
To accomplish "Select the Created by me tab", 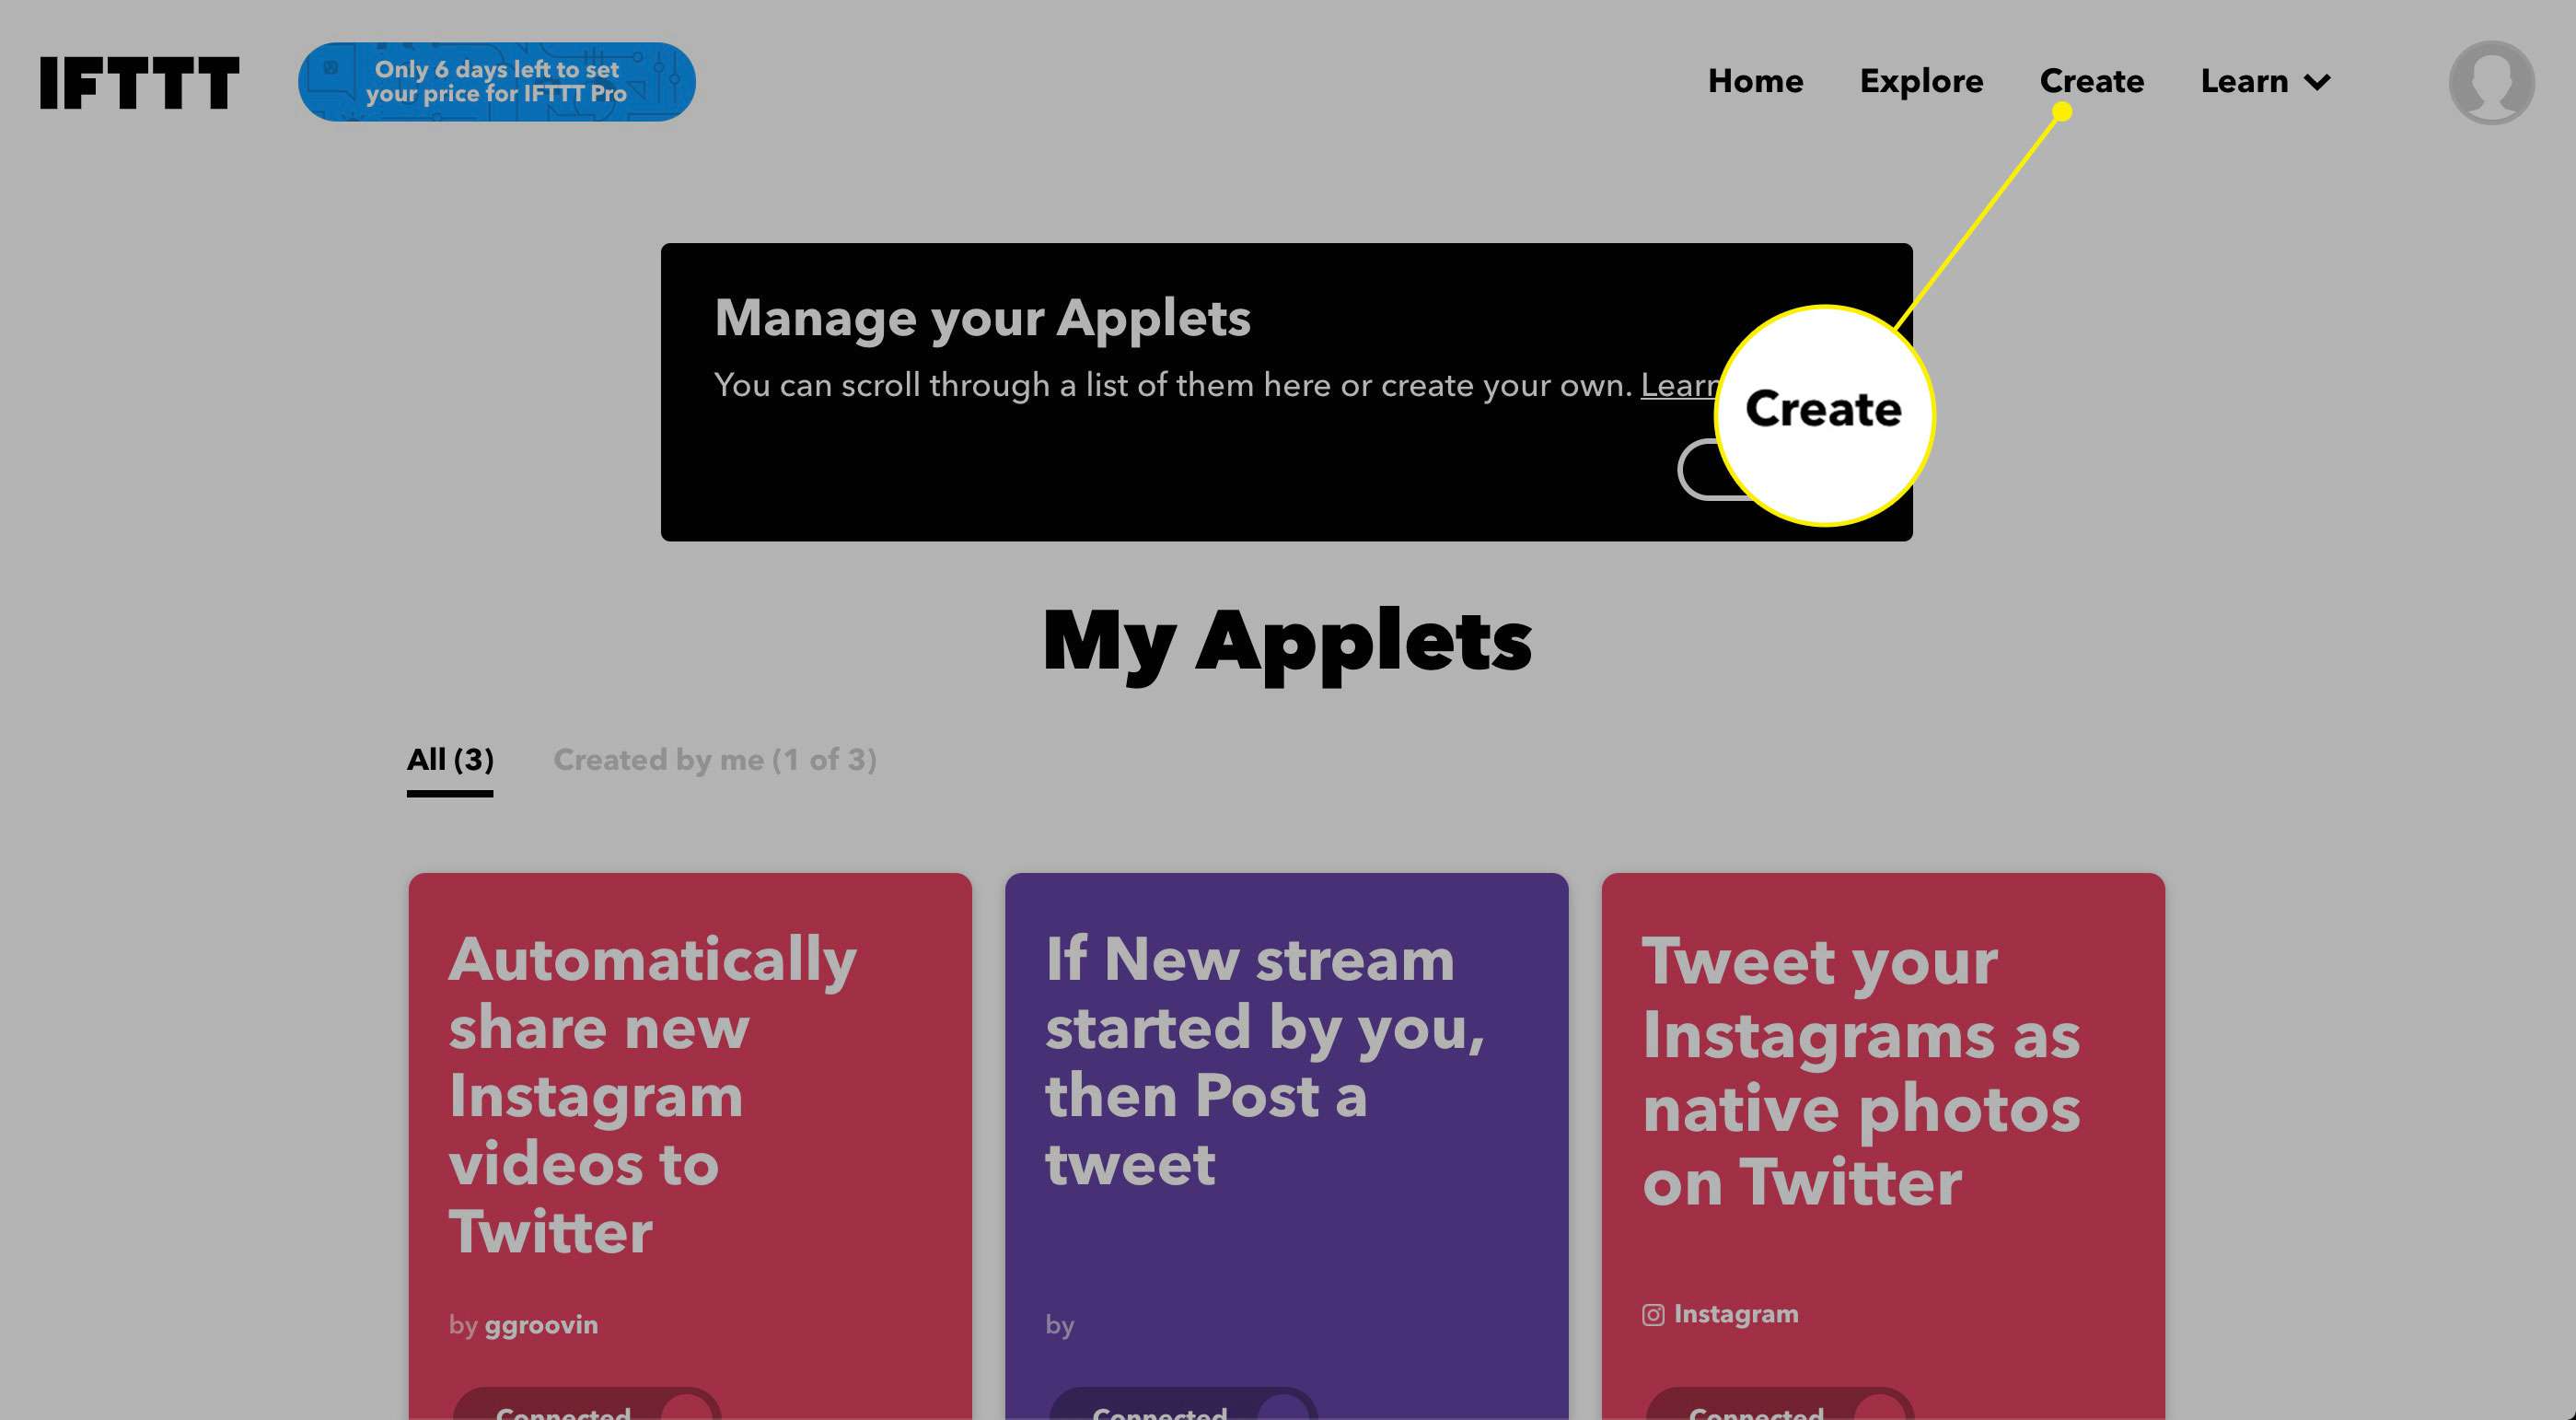I will pyautogui.click(x=714, y=759).
